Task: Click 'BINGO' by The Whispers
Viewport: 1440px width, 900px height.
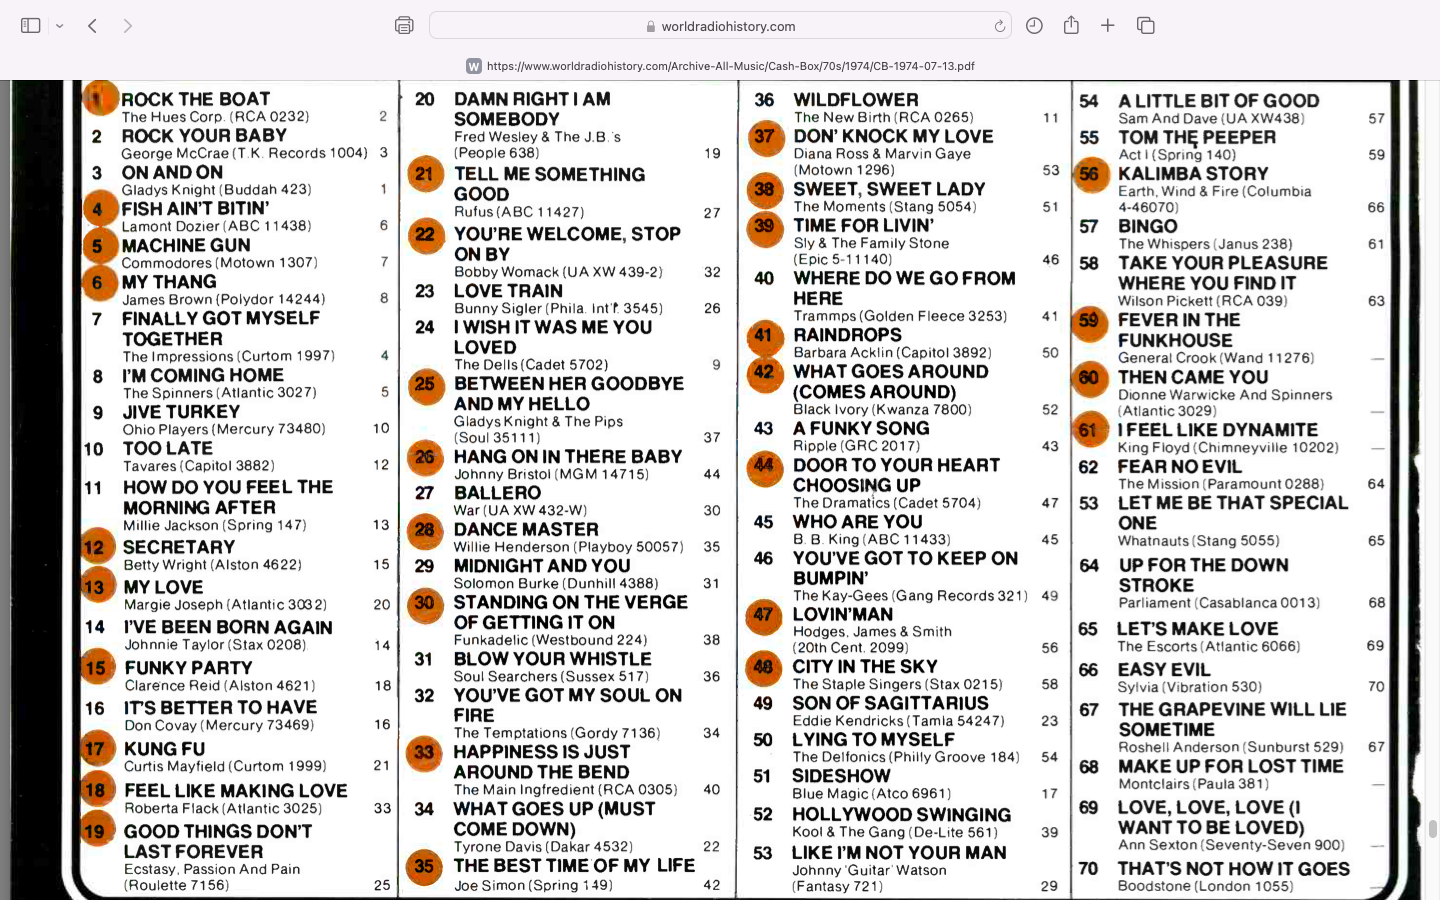Action: 1148,226
